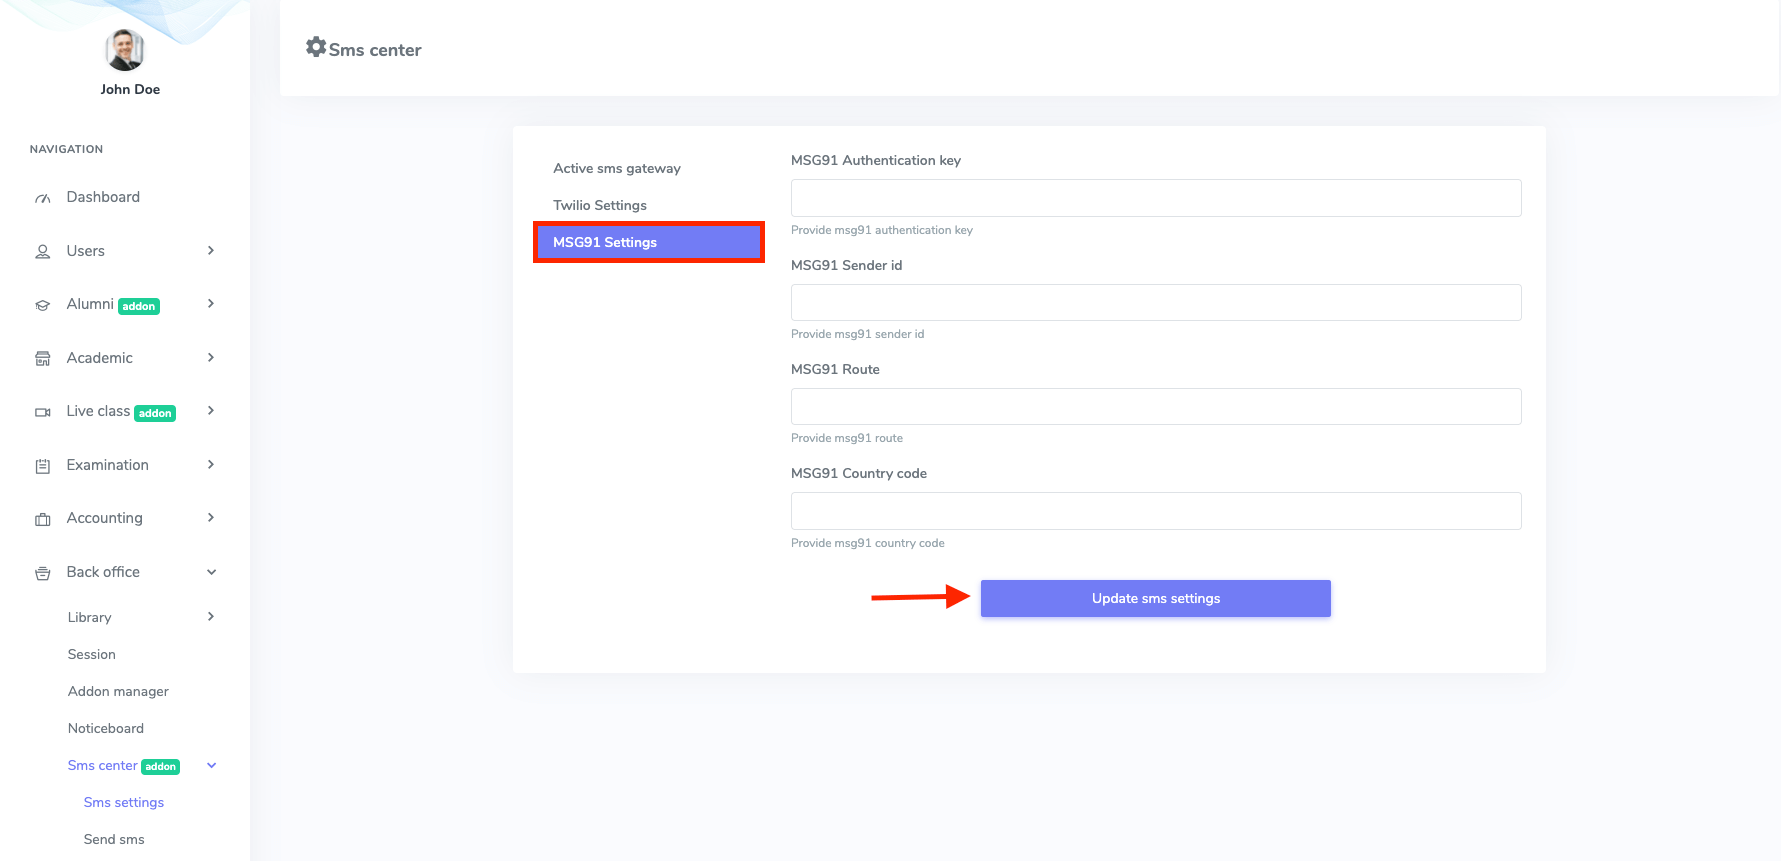This screenshot has height=861, width=1781.
Task: Click the Alumni graduation cap icon
Action: point(42,305)
